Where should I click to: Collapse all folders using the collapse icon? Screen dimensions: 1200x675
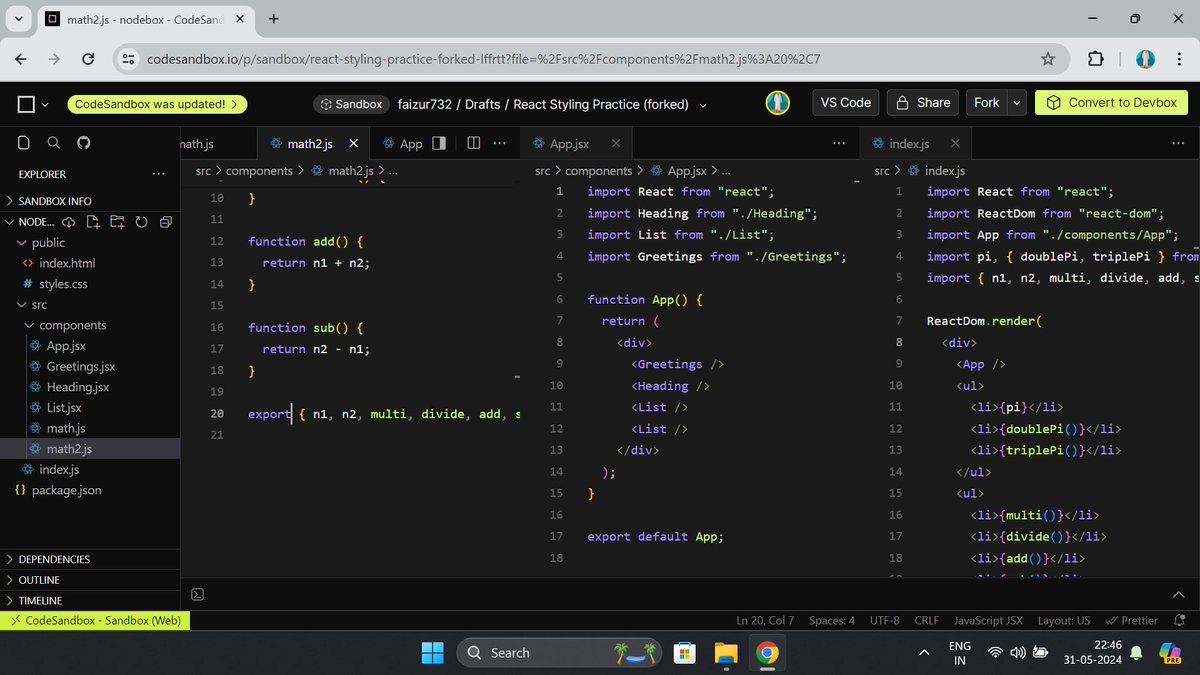coord(164,221)
